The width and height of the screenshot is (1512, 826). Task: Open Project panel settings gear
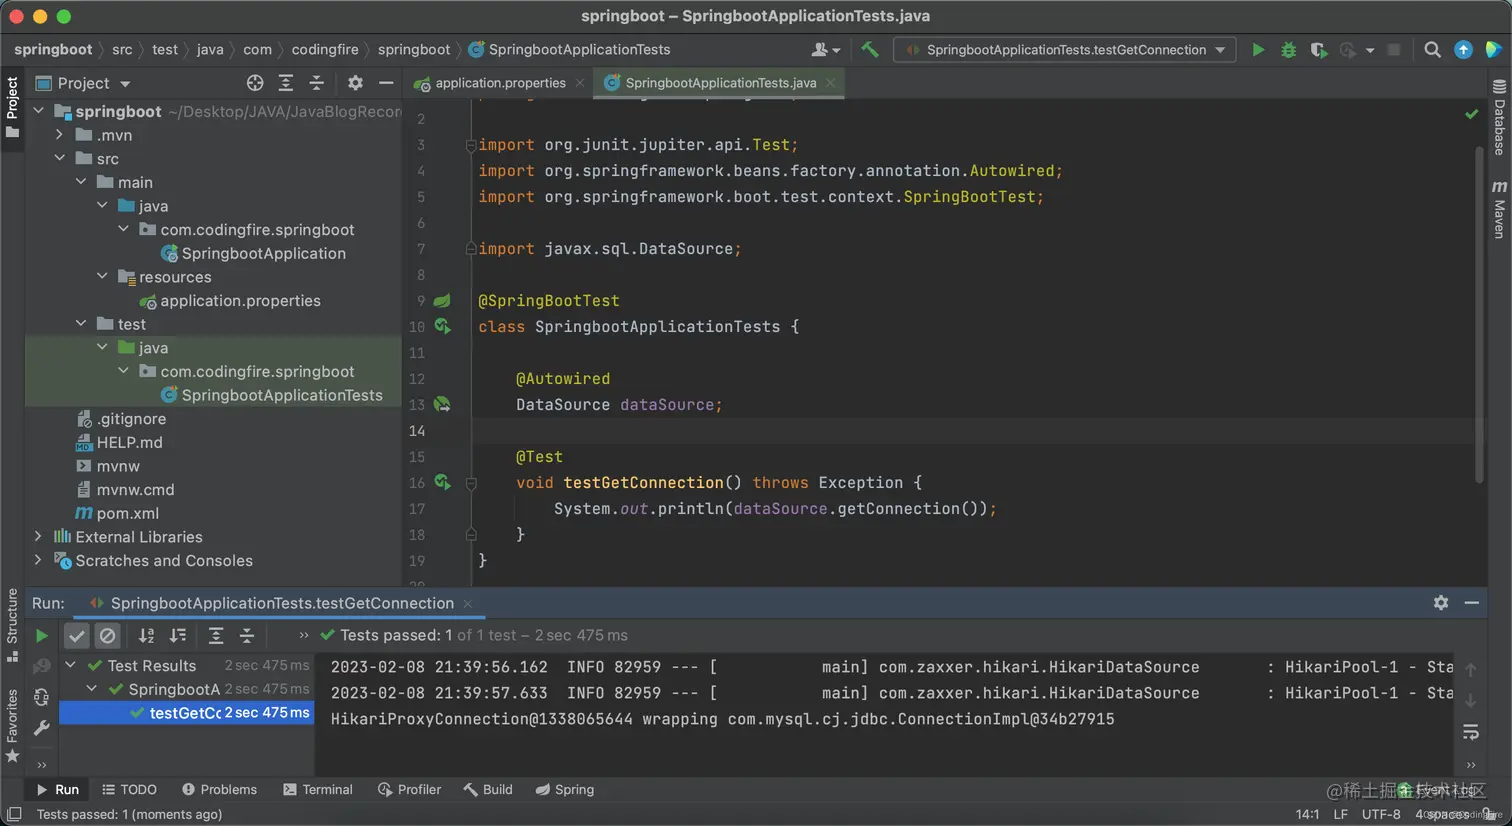(355, 83)
